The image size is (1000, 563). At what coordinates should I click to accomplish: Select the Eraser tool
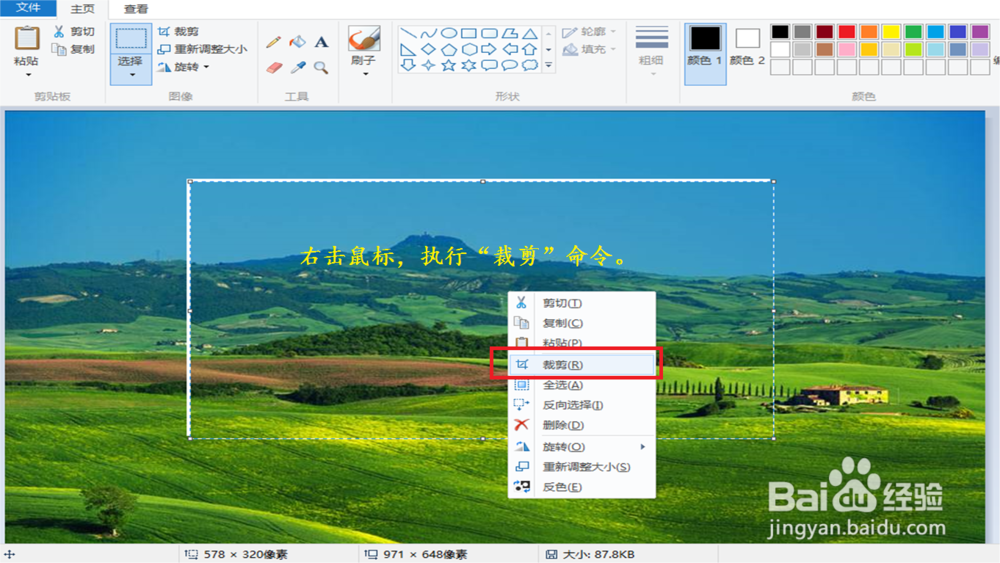[x=274, y=67]
